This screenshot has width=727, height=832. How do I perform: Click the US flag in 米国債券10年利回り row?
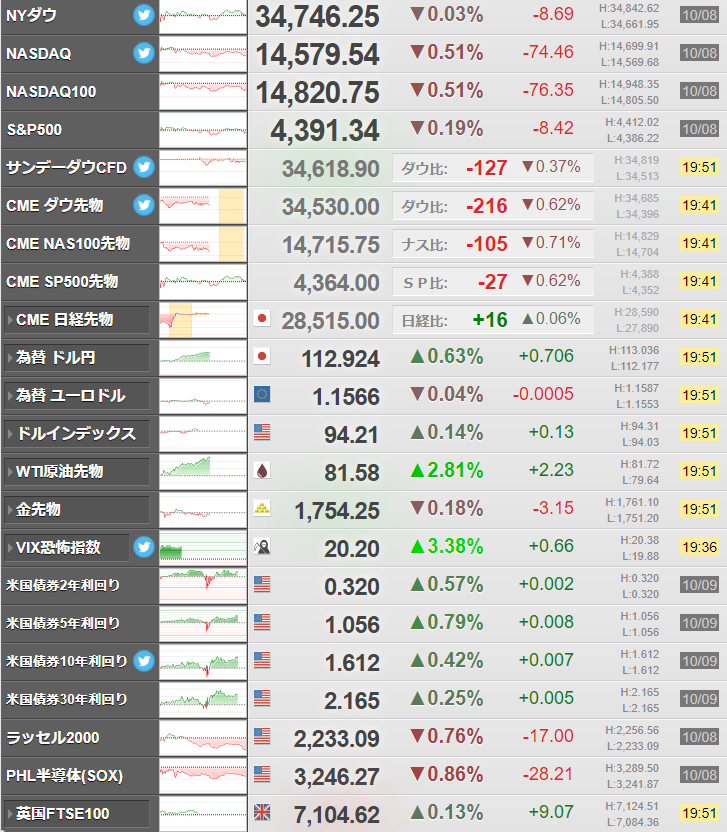click(x=262, y=661)
